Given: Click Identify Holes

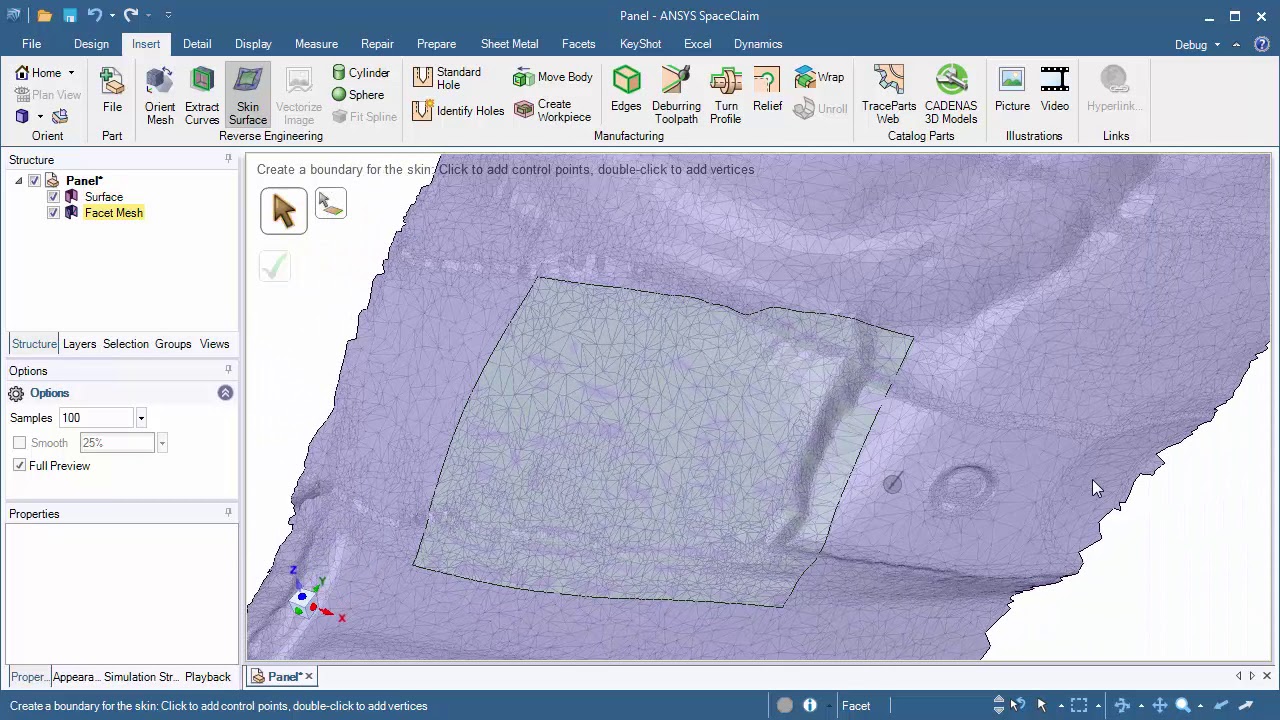Looking at the screenshot, I should pos(458,111).
